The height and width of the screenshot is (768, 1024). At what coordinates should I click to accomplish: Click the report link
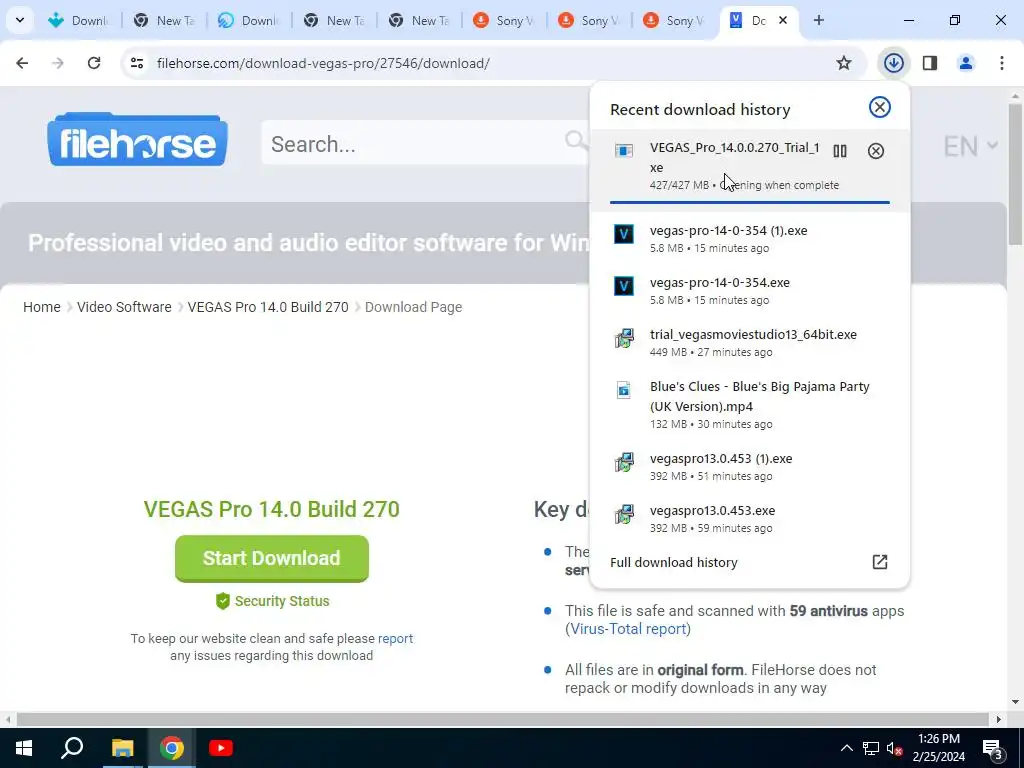pyautogui.click(x=395, y=638)
